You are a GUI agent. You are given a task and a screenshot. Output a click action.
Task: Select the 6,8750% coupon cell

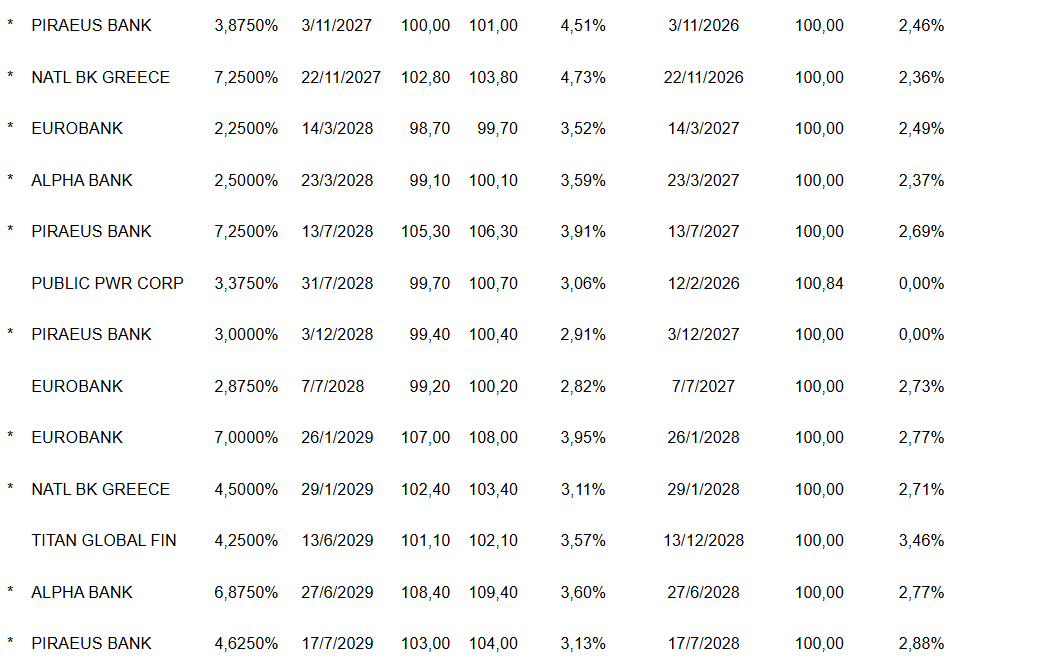[246, 592]
